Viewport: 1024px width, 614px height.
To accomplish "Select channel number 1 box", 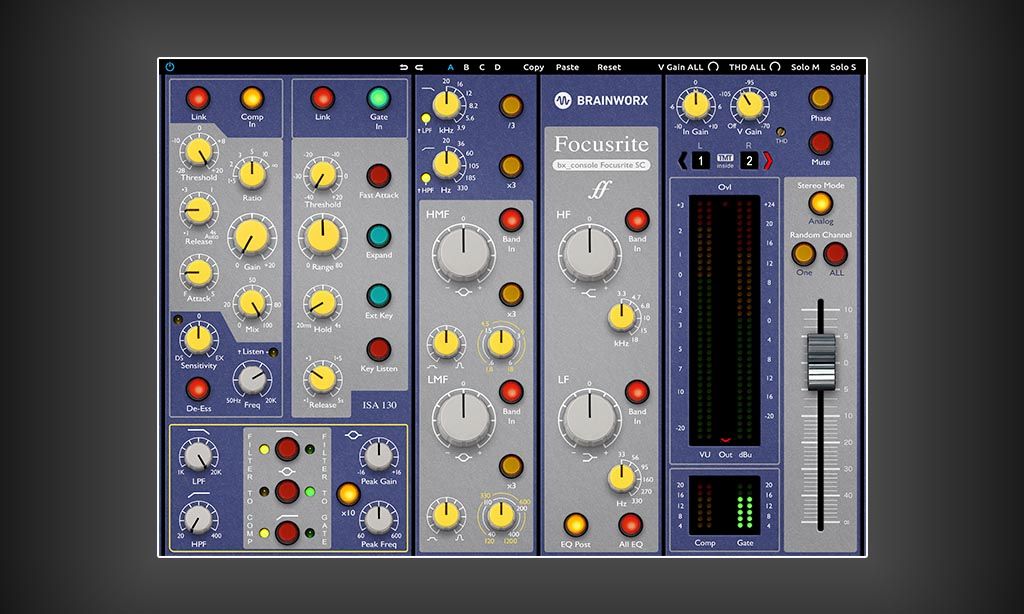I will point(701,161).
